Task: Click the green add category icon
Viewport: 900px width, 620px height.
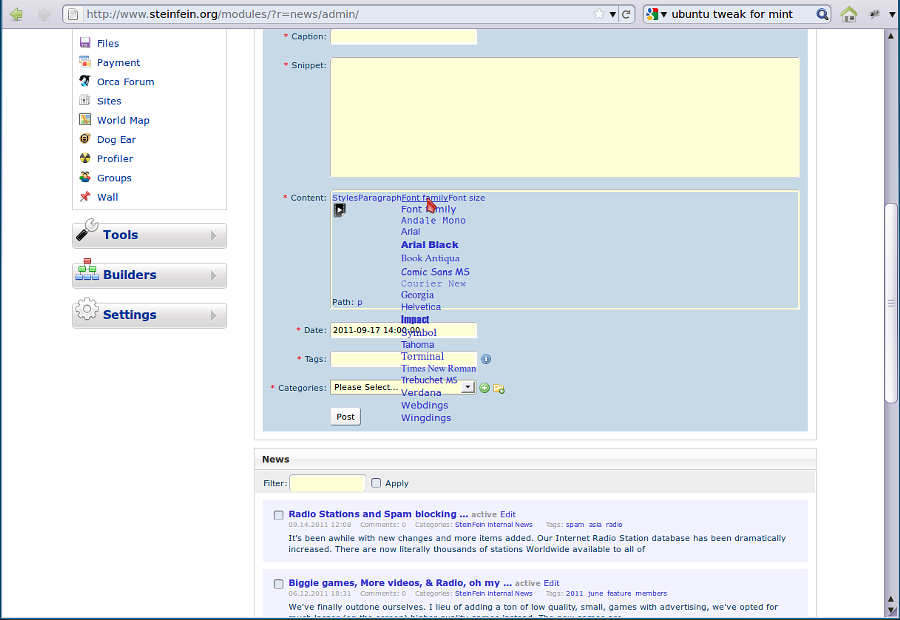Action: pos(484,388)
